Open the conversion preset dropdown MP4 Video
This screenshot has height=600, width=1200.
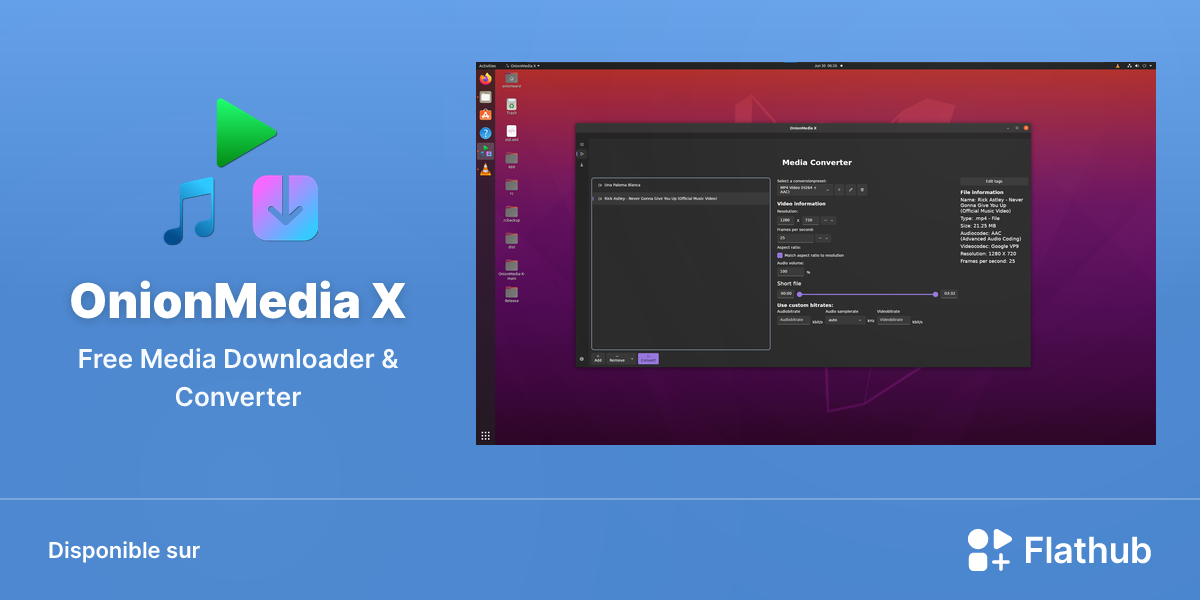pyautogui.click(x=805, y=190)
